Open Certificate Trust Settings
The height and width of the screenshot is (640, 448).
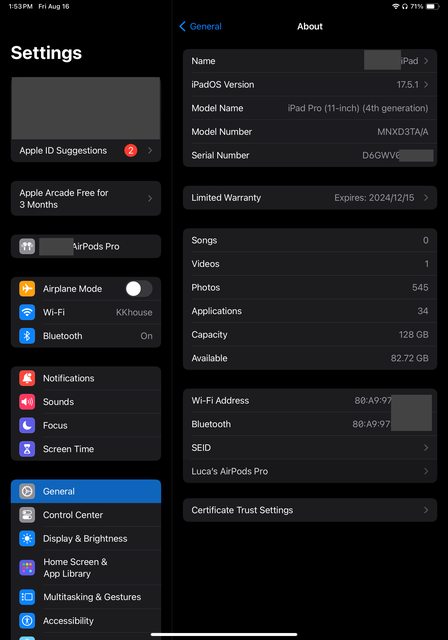click(x=310, y=510)
